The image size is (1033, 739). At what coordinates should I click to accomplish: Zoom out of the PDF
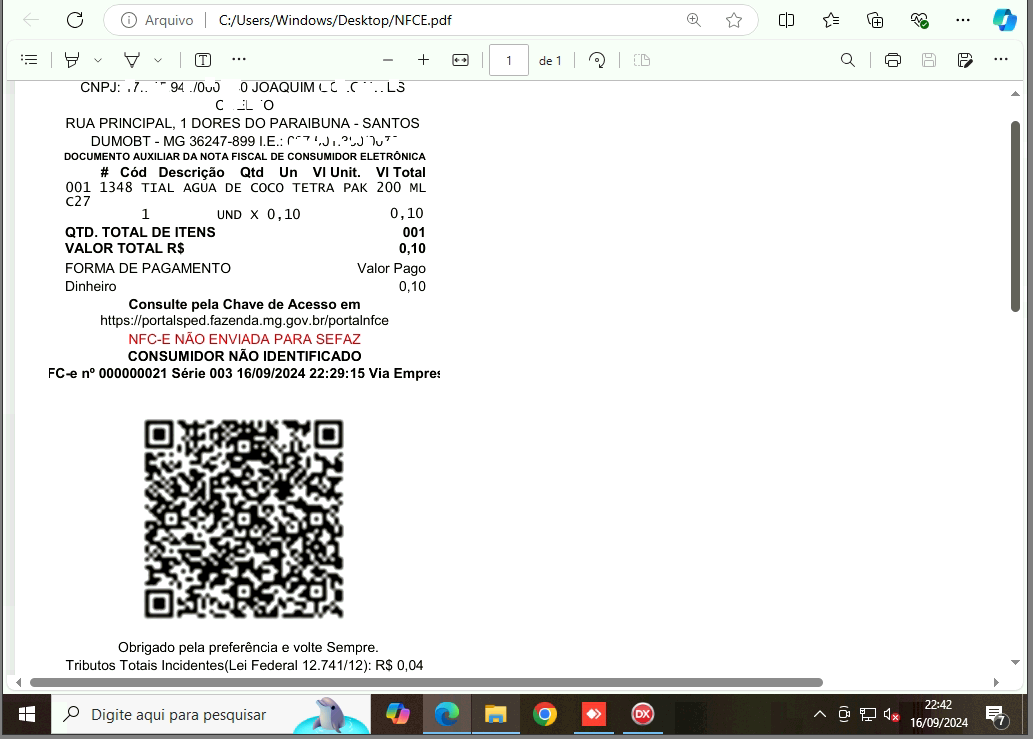click(x=388, y=60)
